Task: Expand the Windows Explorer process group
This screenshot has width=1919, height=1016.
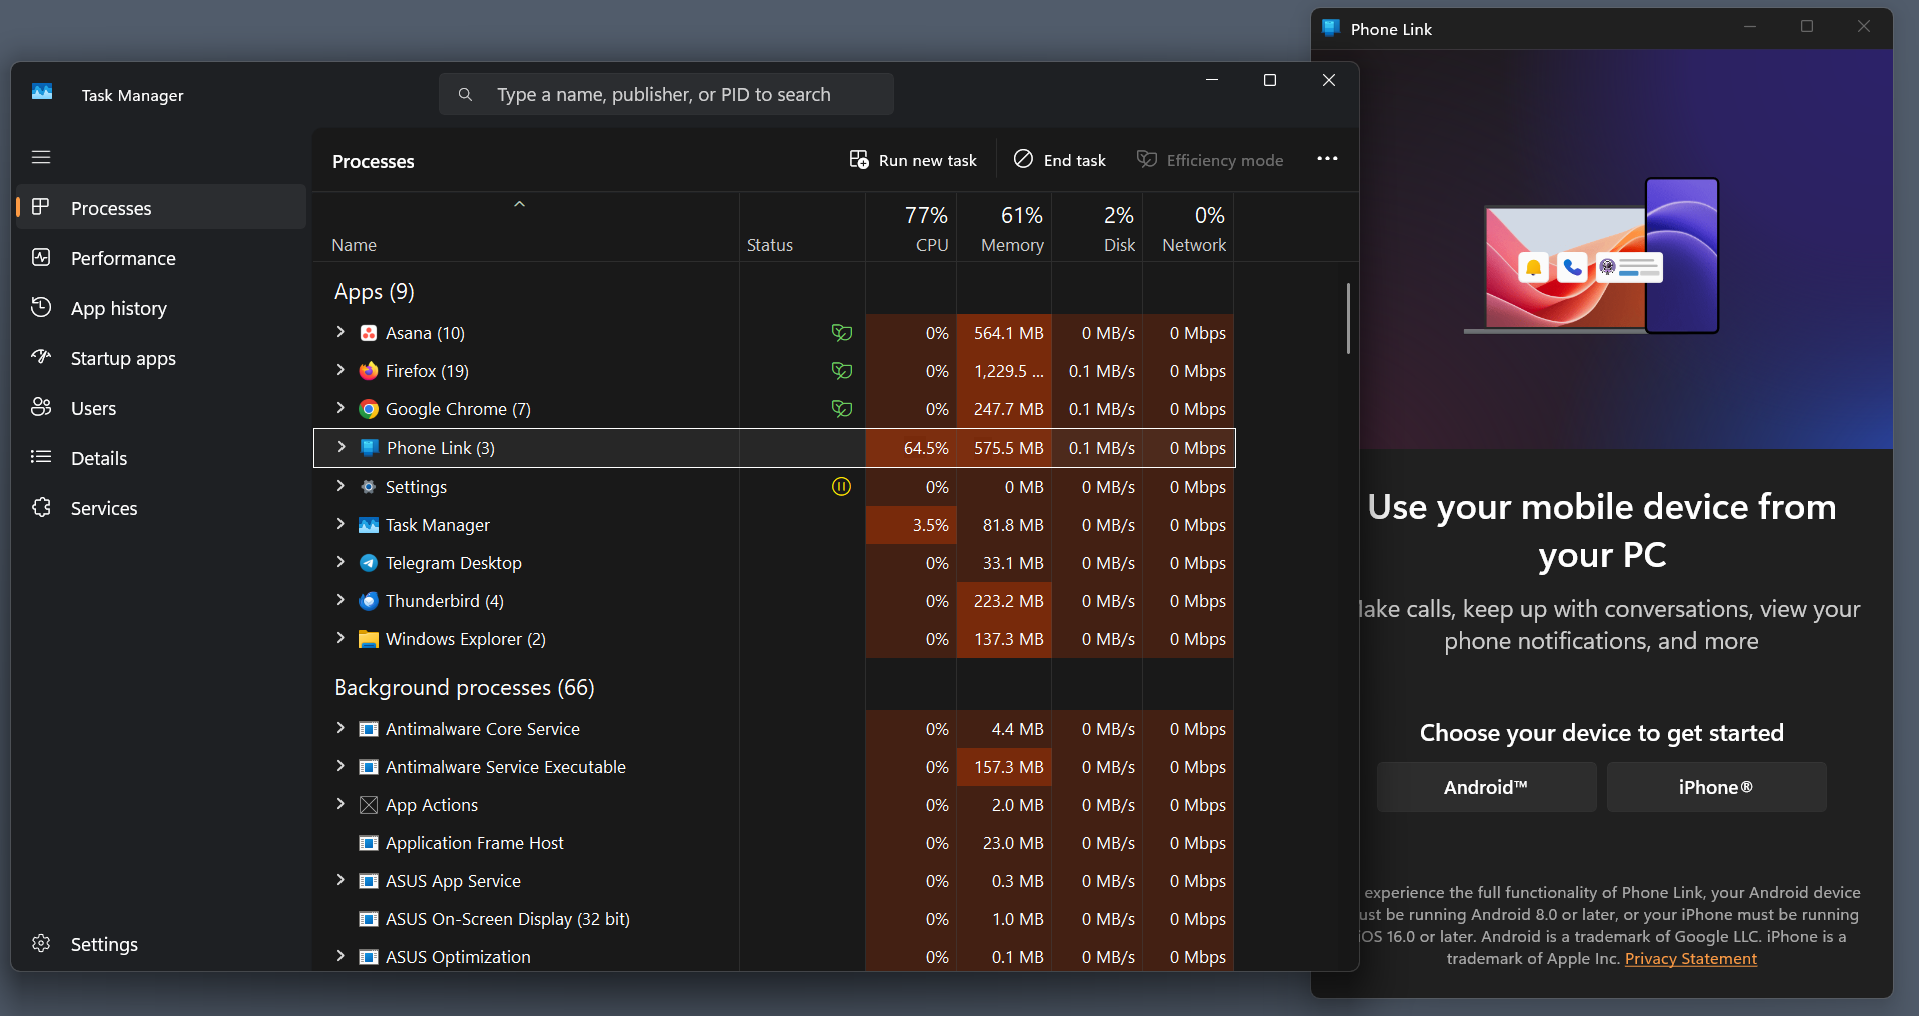Action: [x=341, y=638]
